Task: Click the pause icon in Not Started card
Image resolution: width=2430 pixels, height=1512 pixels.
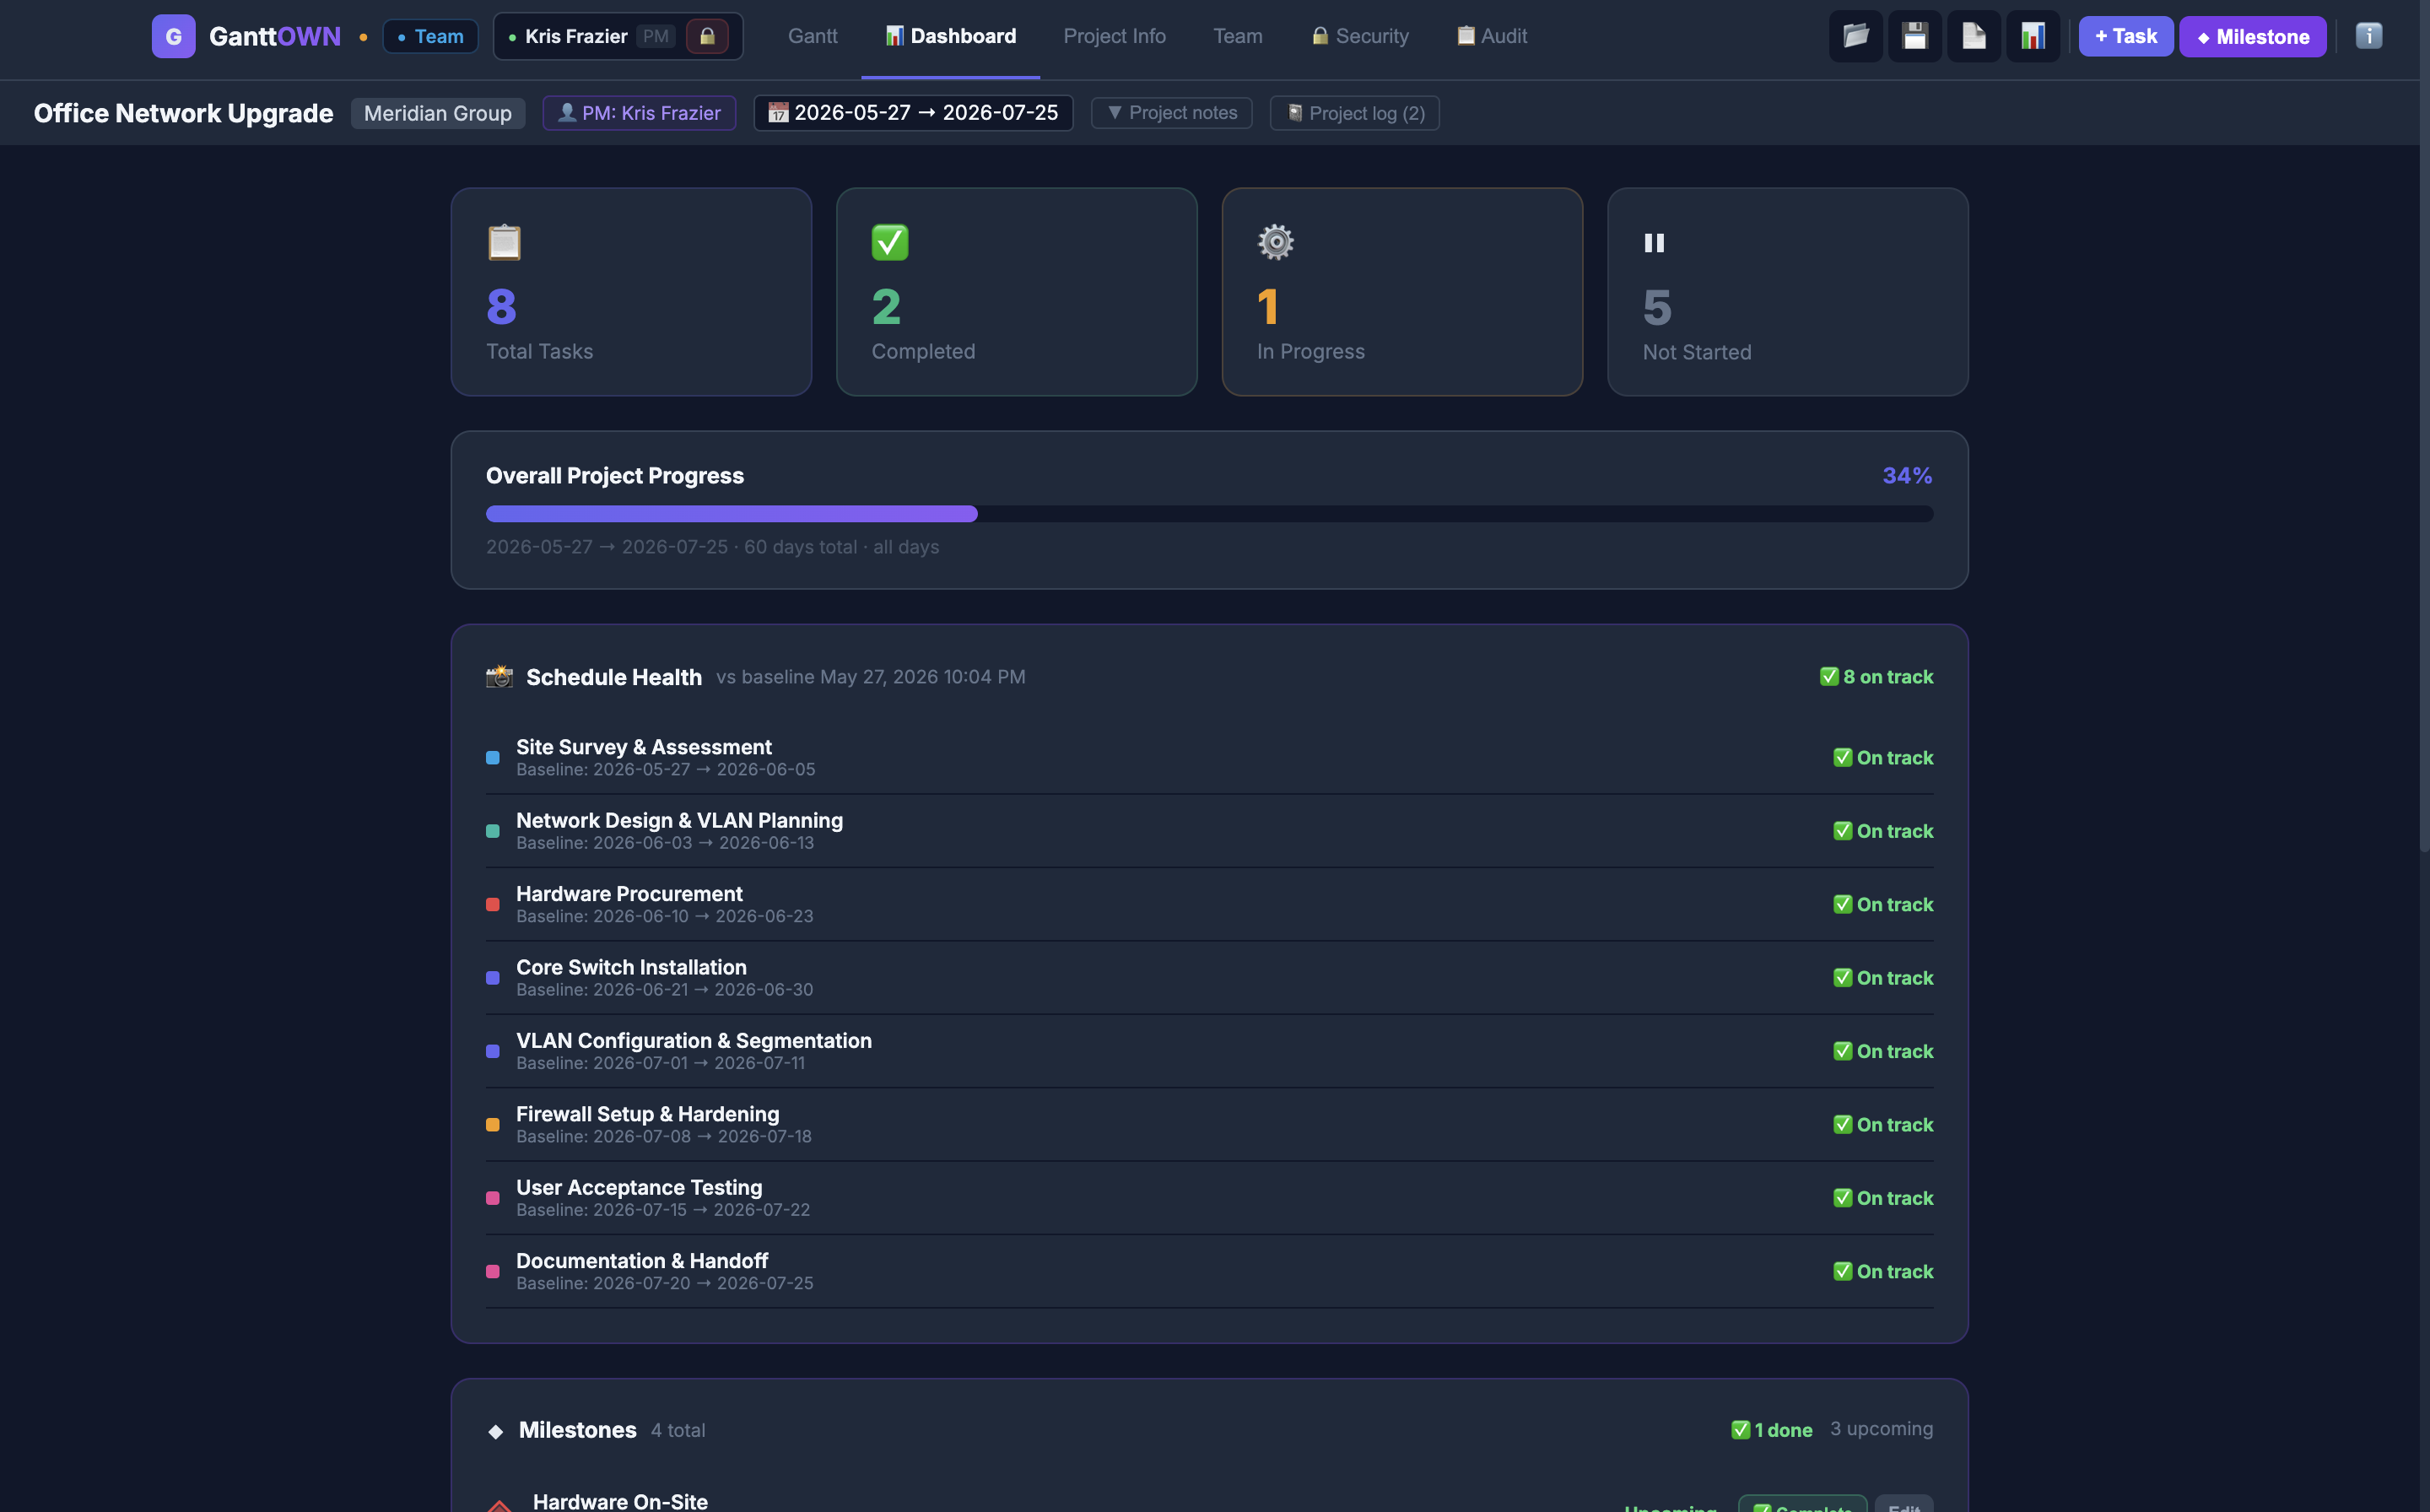Action: pos(1654,243)
